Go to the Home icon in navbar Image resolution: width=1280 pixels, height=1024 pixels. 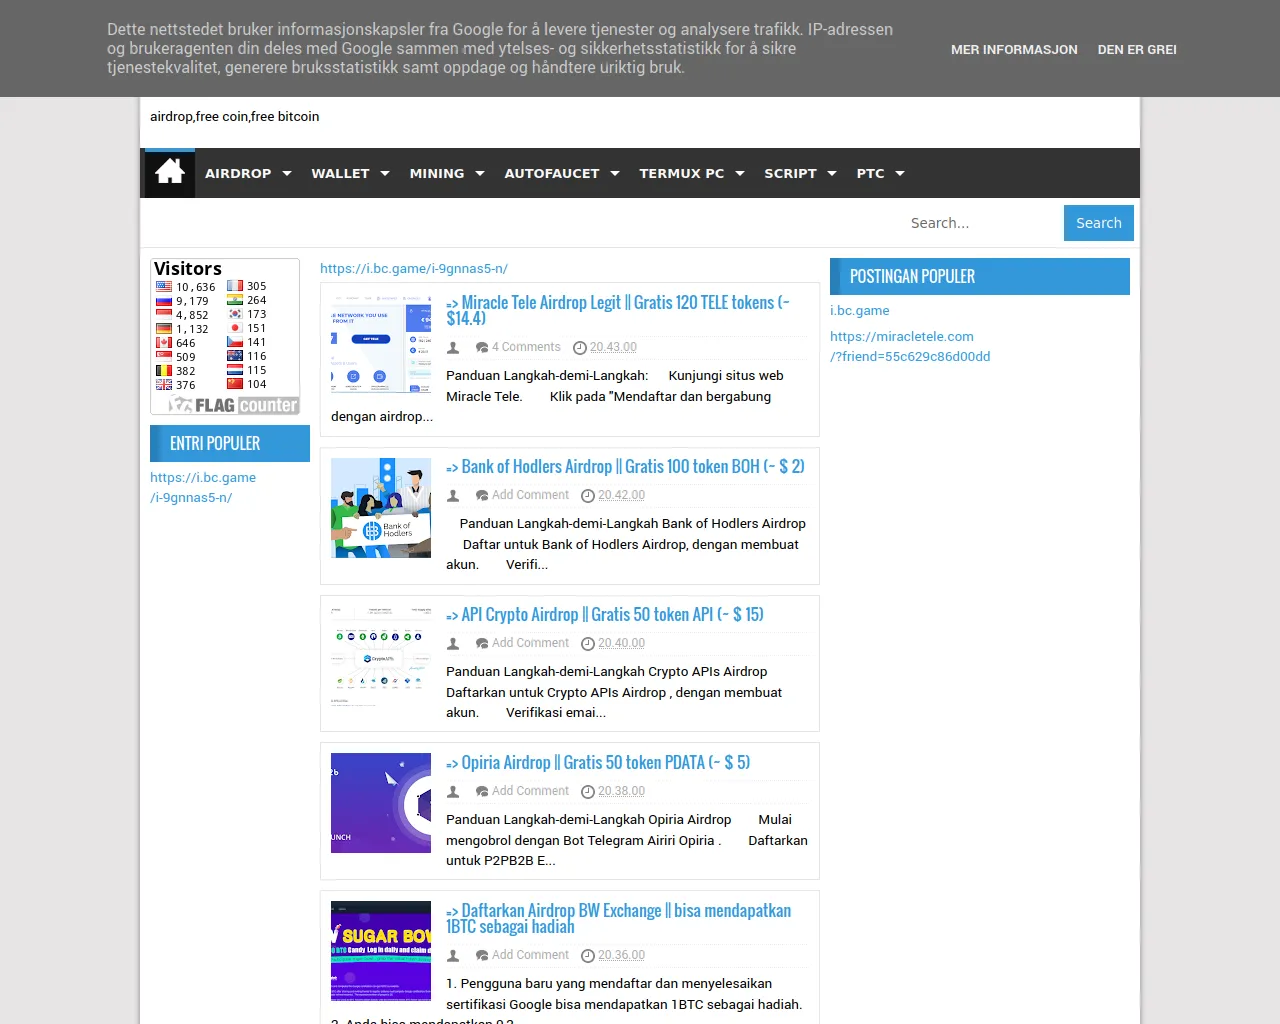point(170,173)
